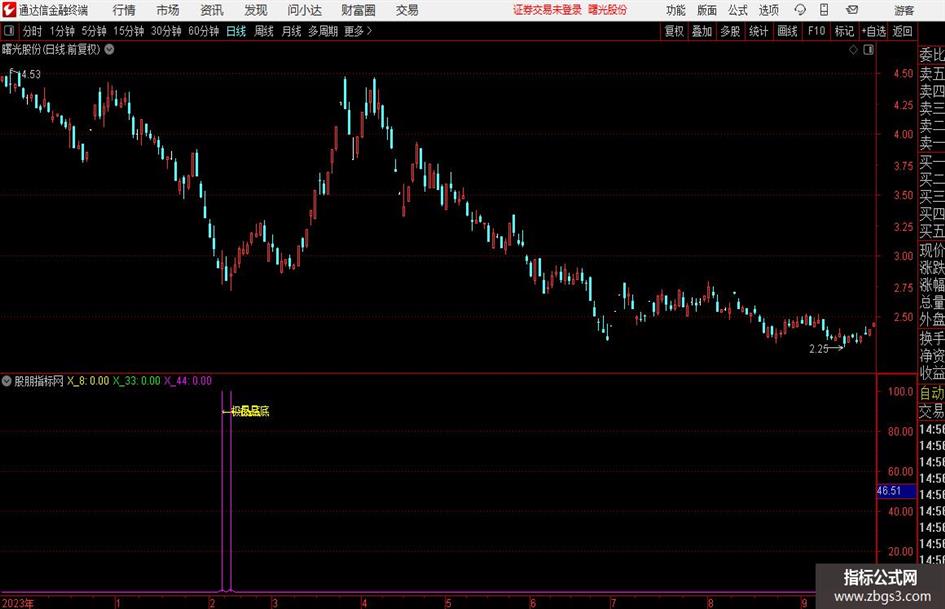
Task: Select the 60分钟 period
Action: [x=204, y=31]
